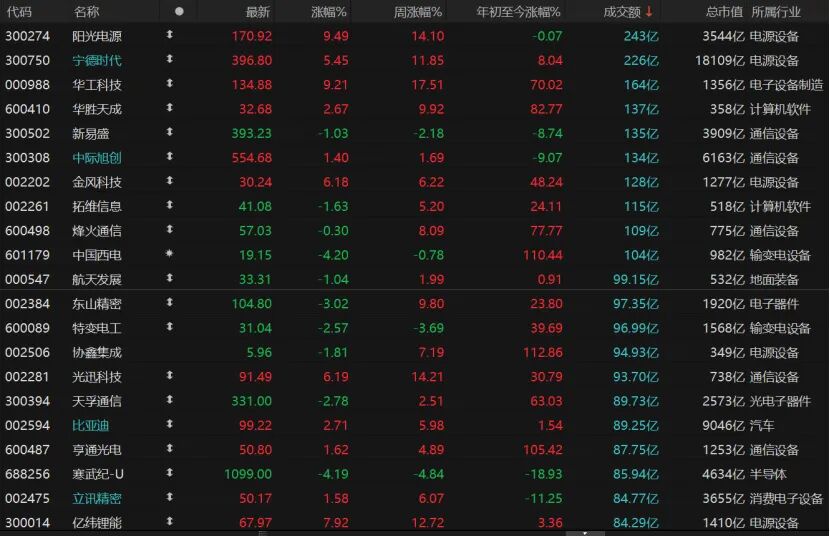Click the marker icon in 比亚迪 row

[x=169, y=425]
